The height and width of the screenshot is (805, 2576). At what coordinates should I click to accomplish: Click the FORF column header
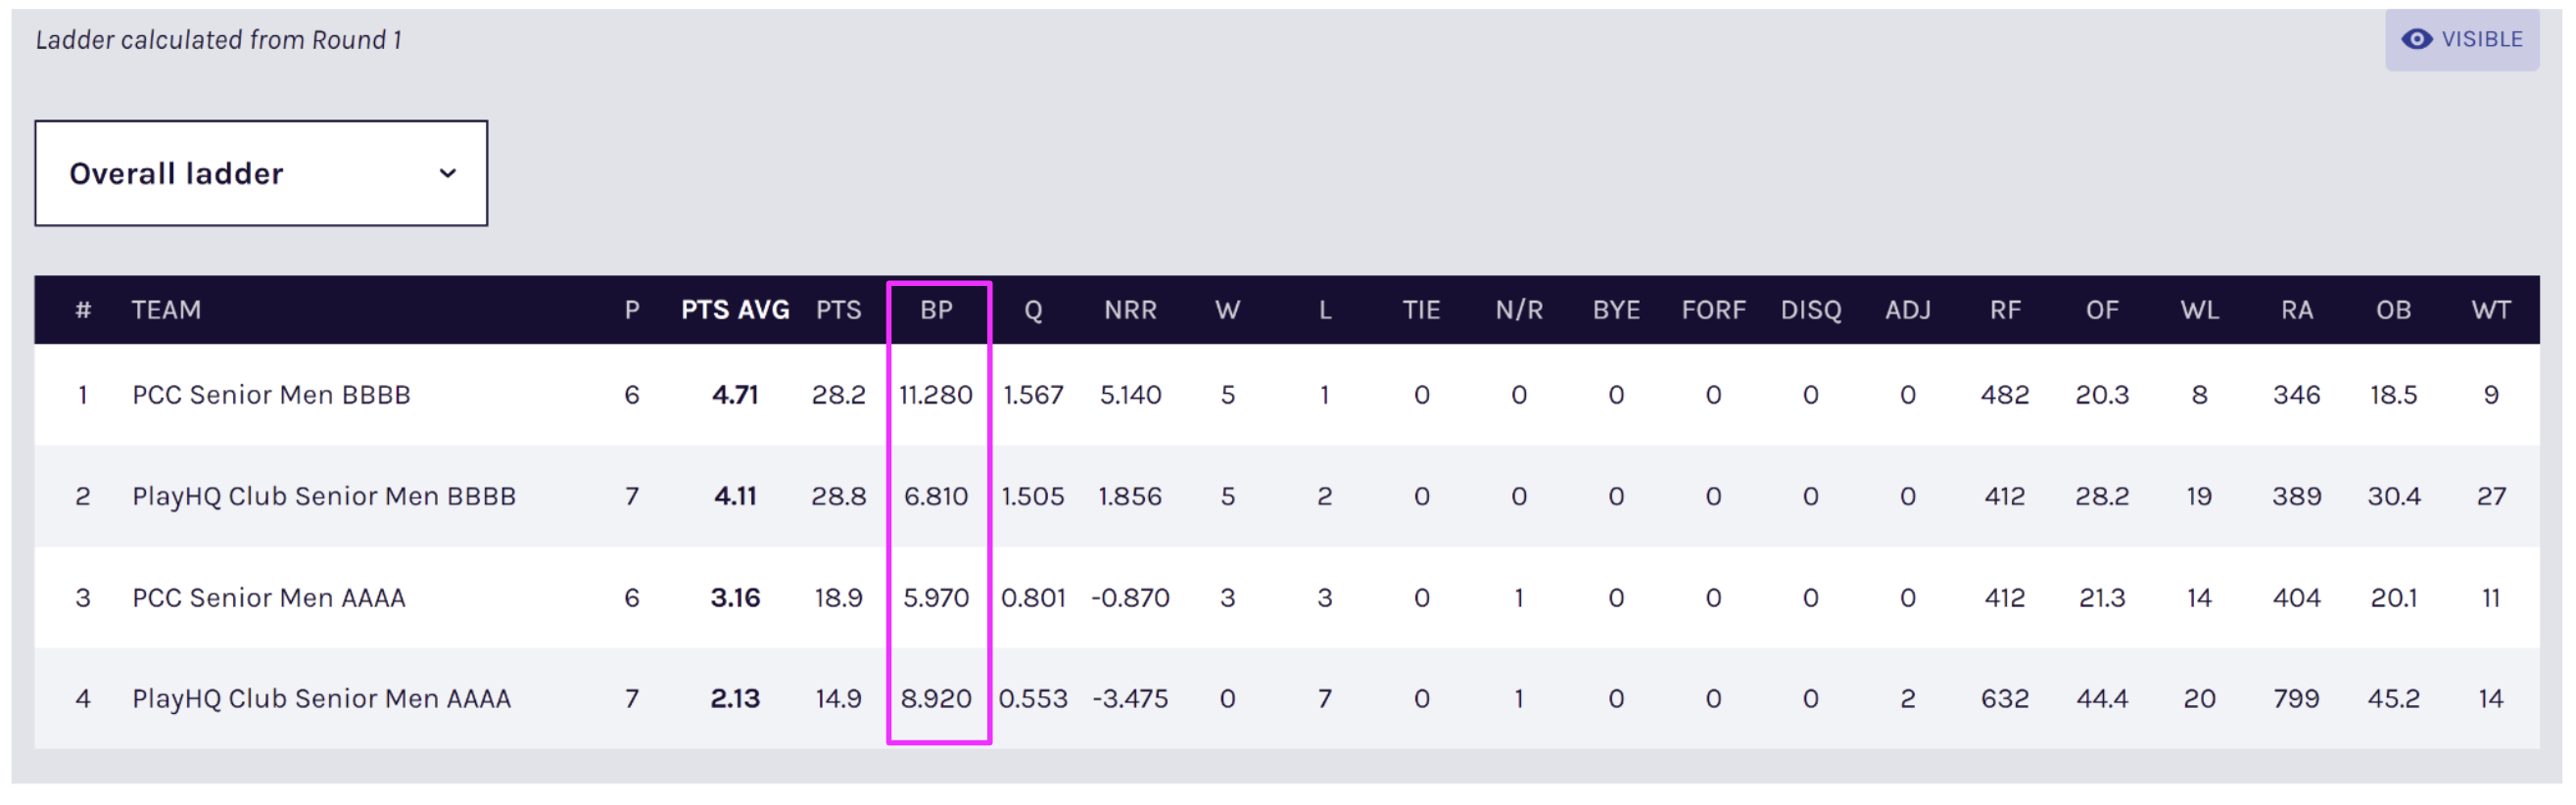click(x=1713, y=310)
